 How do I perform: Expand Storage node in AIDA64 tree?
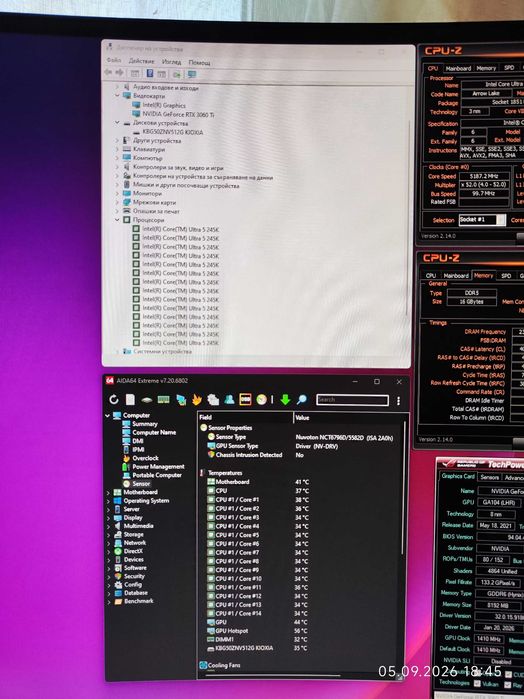(108, 535)
